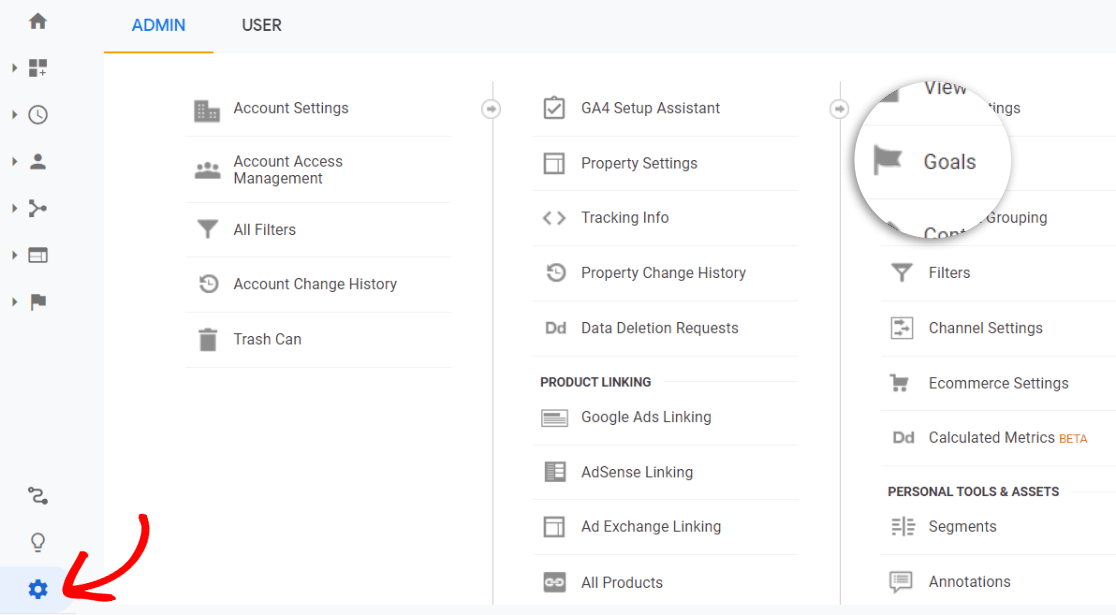
Task: Expand the Audience person section
Action: point(15,162)
